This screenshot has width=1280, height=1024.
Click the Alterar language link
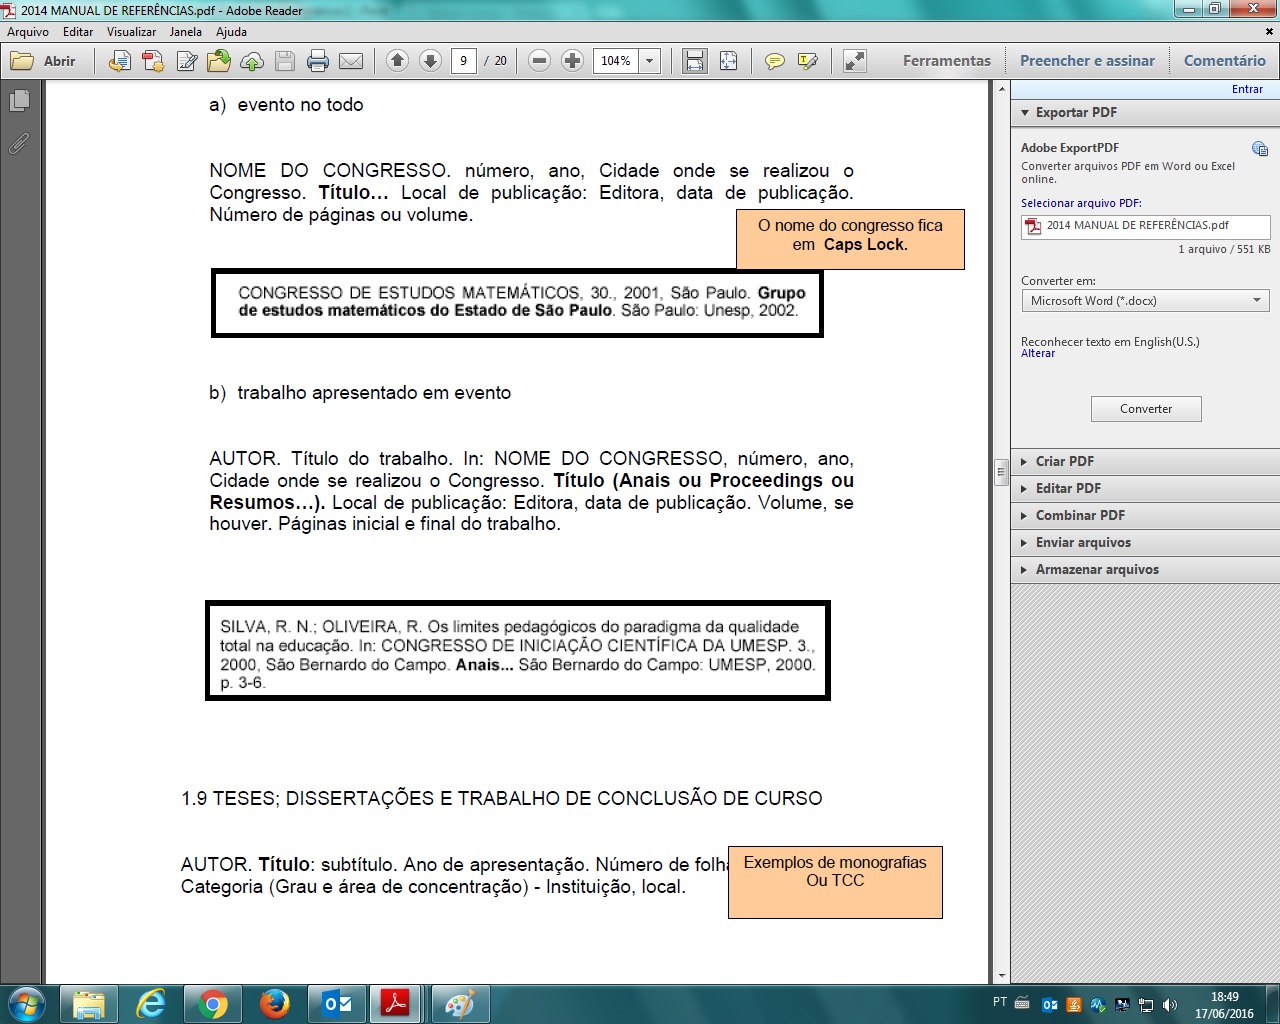pyautogui.click(x=1038, y=354)
